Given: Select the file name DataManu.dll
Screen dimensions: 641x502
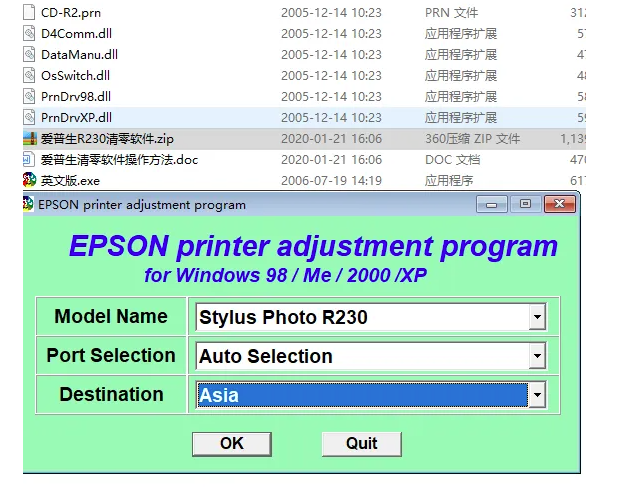Looking at the screenshot, I should [x=79, y=54].
